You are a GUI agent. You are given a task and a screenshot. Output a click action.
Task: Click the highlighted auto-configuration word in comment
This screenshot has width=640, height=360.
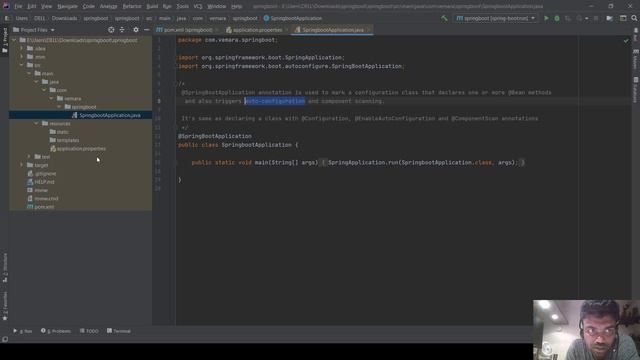275,101
